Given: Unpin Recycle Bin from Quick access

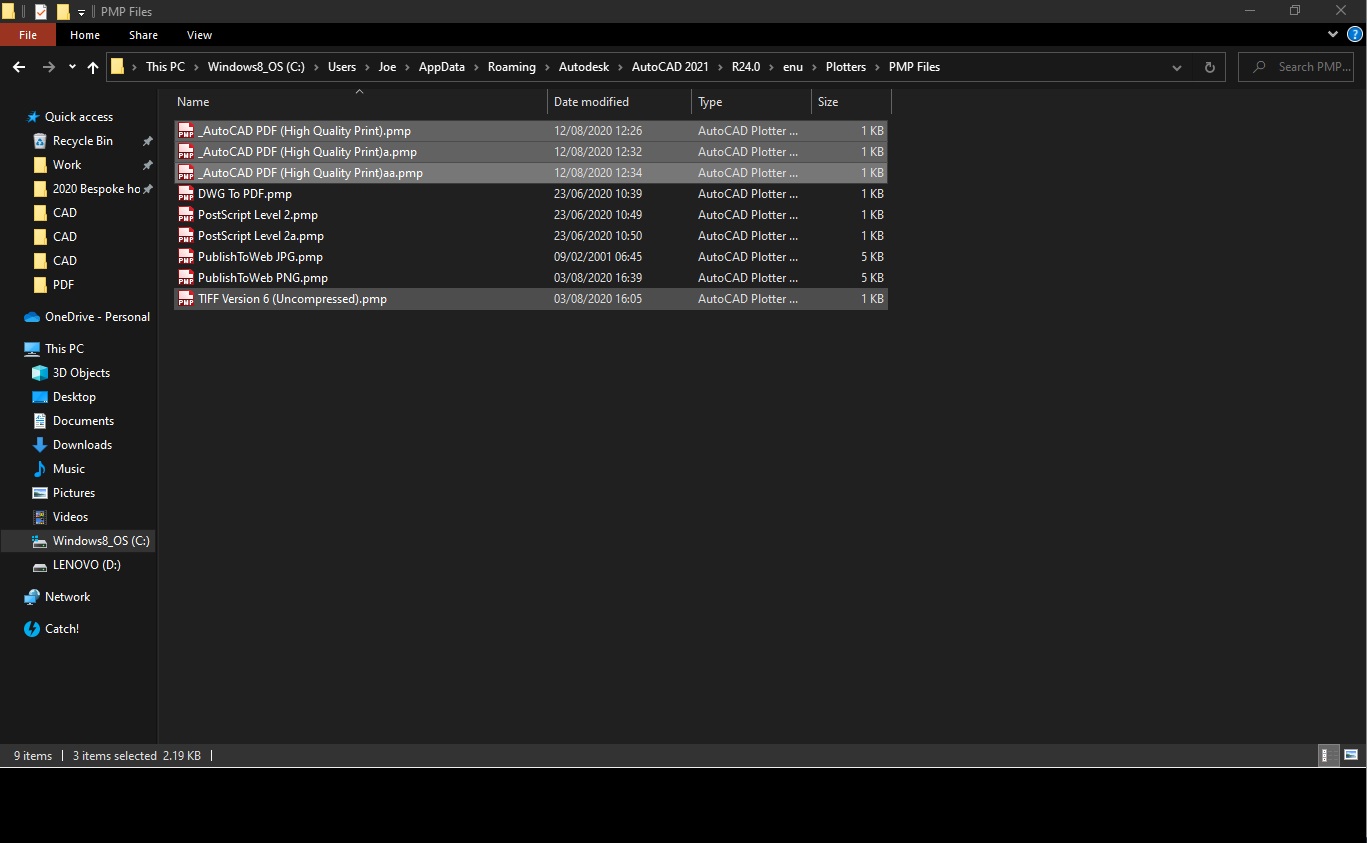Looking at the screenshot, I should click(147, 140).
